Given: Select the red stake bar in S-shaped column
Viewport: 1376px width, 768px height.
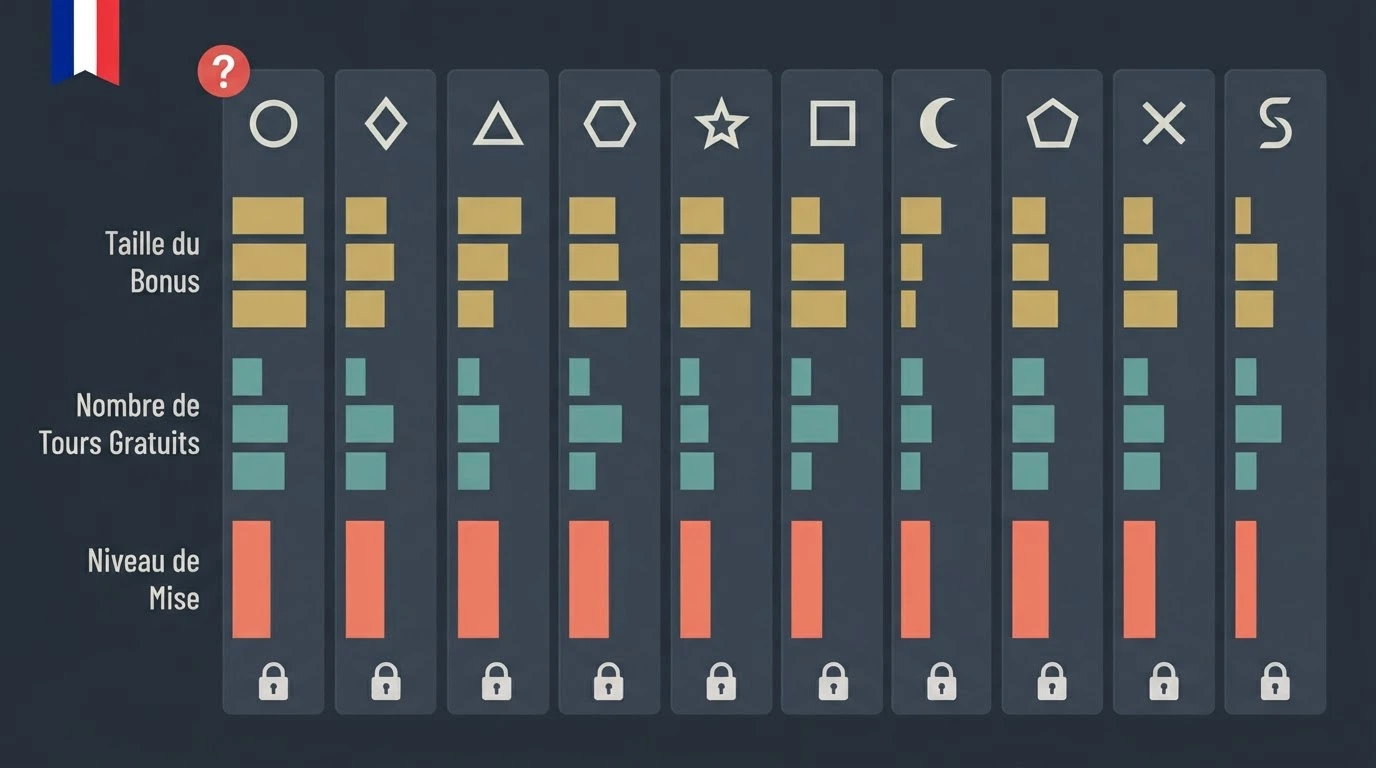Looking at the screenshot, I should [x=1246, y=579].
